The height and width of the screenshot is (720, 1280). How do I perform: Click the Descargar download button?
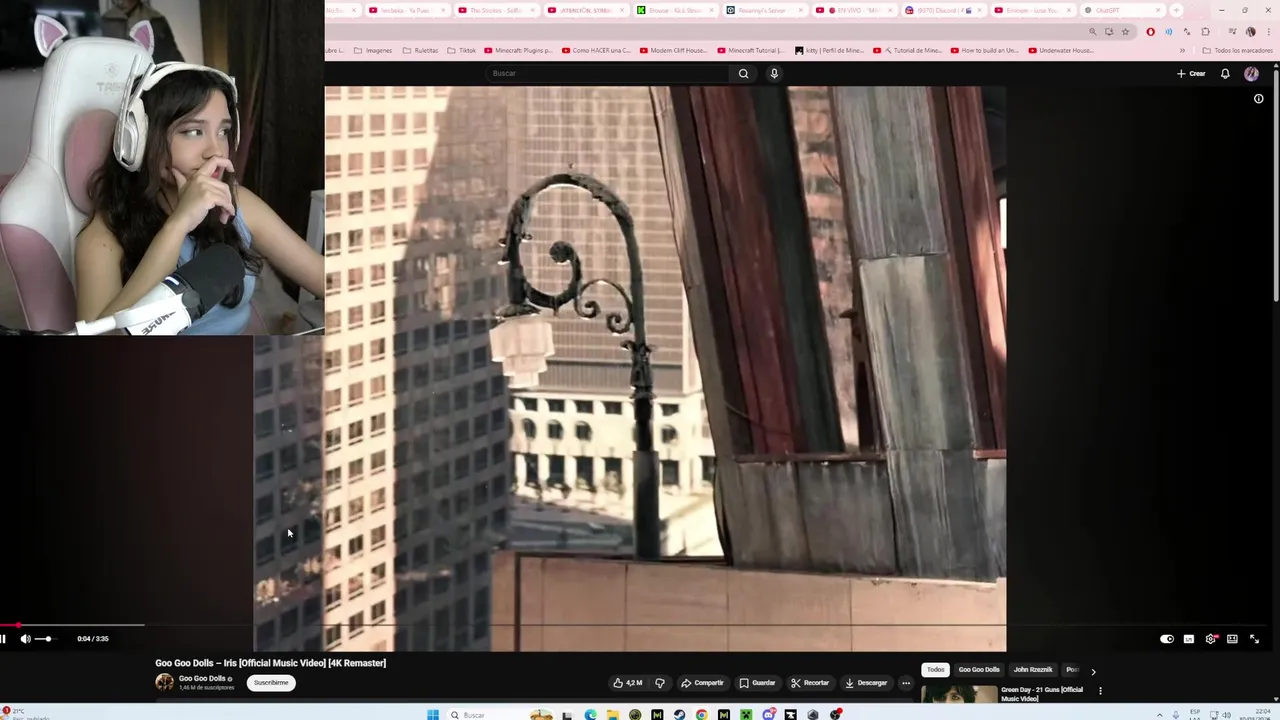pos(866,683)
